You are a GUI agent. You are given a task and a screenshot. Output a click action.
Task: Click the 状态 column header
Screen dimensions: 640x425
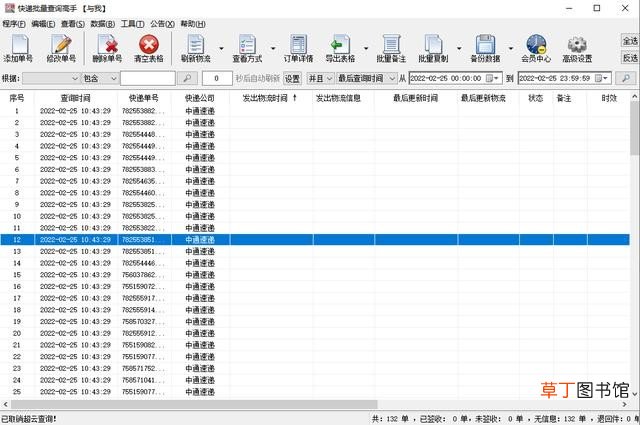[x=536, y=98]
